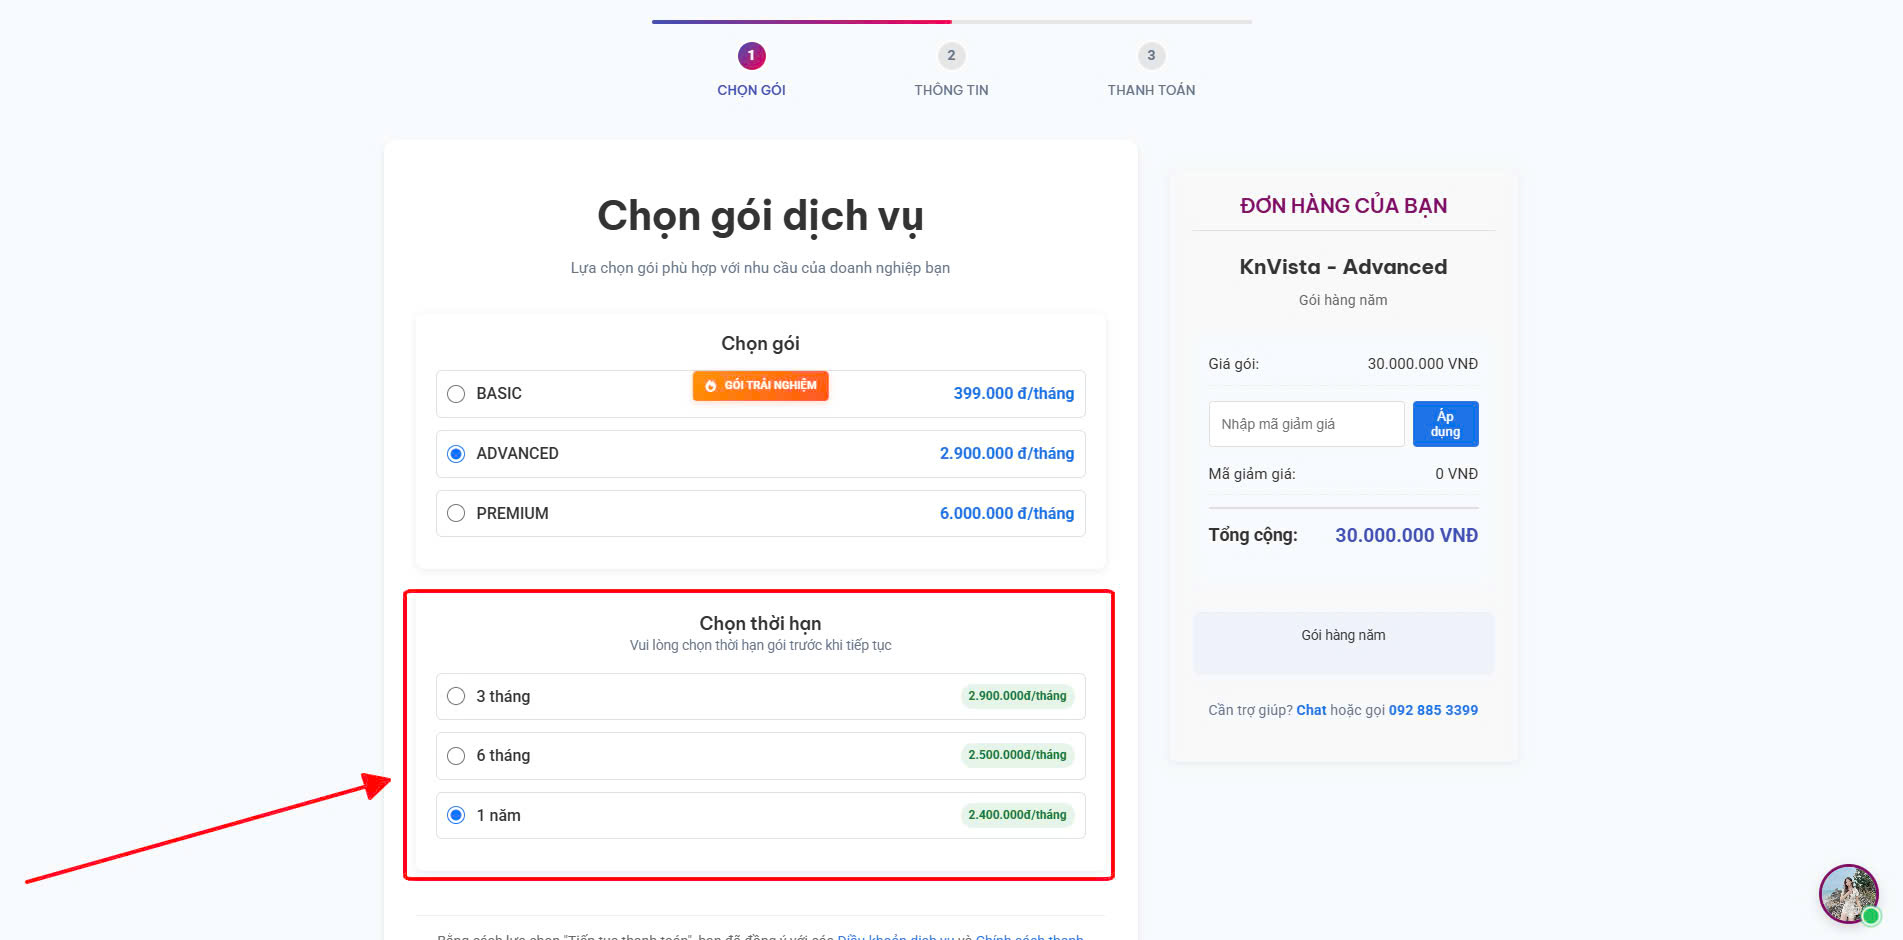Viewport: 1903px width, 940px height.
Task: Click step 2 circle icon for THÔNG TIN
Action: tap(951, 56)
